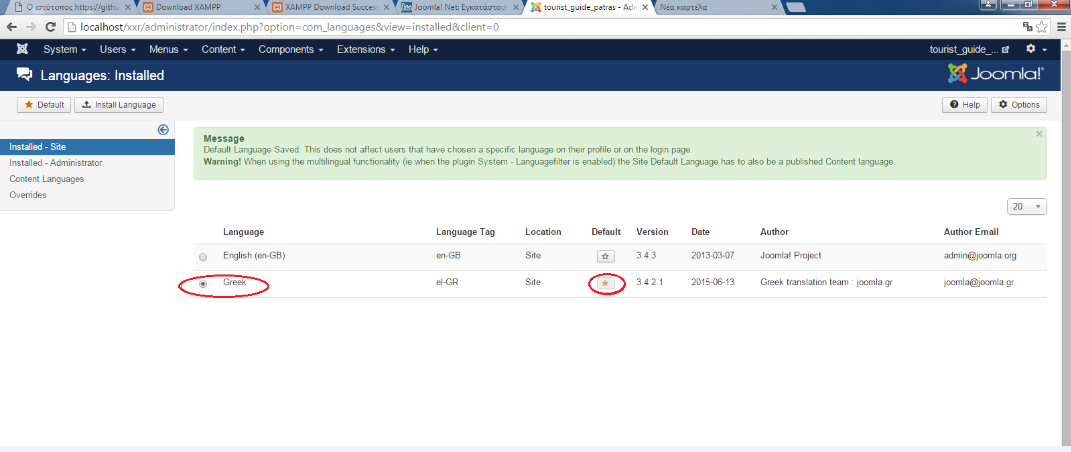Viewport: 1071px width, 452px height.
Task: Click the date 2013-03-07 cell
Action: click(x=712, y=255)
